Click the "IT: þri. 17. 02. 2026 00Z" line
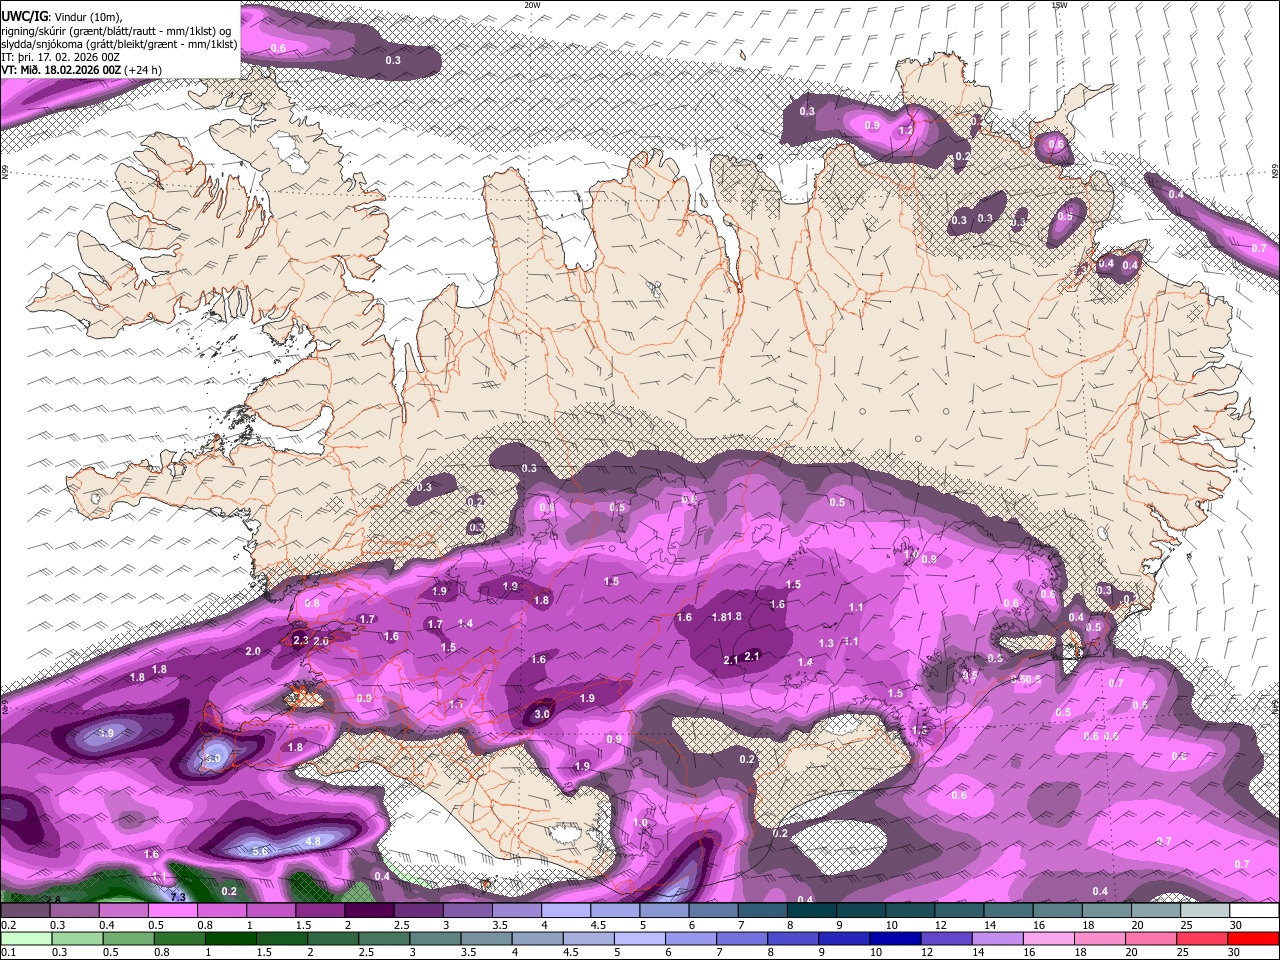 61,57
